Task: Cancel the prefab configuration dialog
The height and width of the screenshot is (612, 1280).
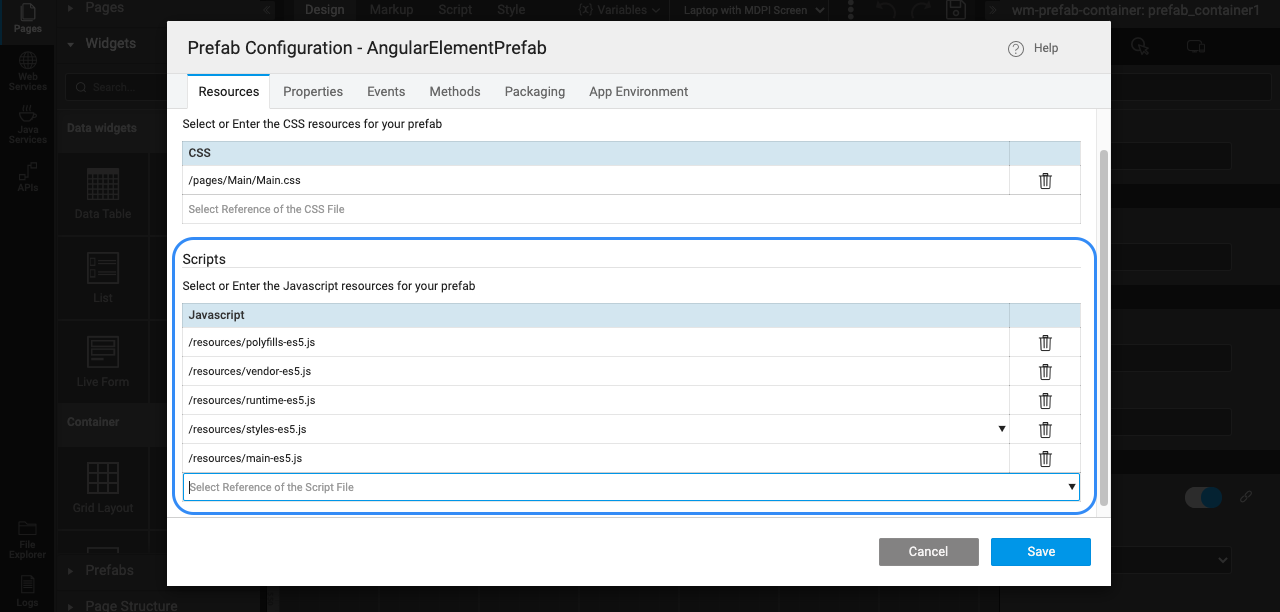Action: tap(928, 552)
